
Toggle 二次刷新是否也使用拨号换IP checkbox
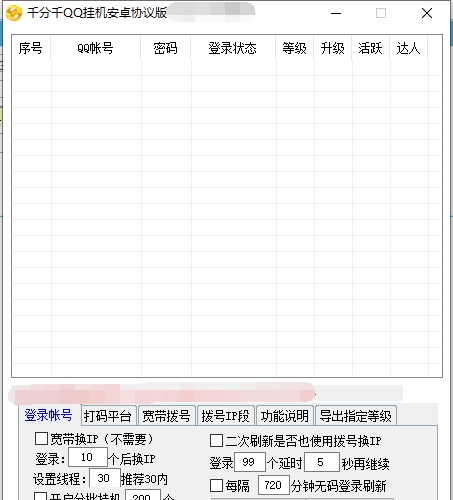(x=216, y=441)
